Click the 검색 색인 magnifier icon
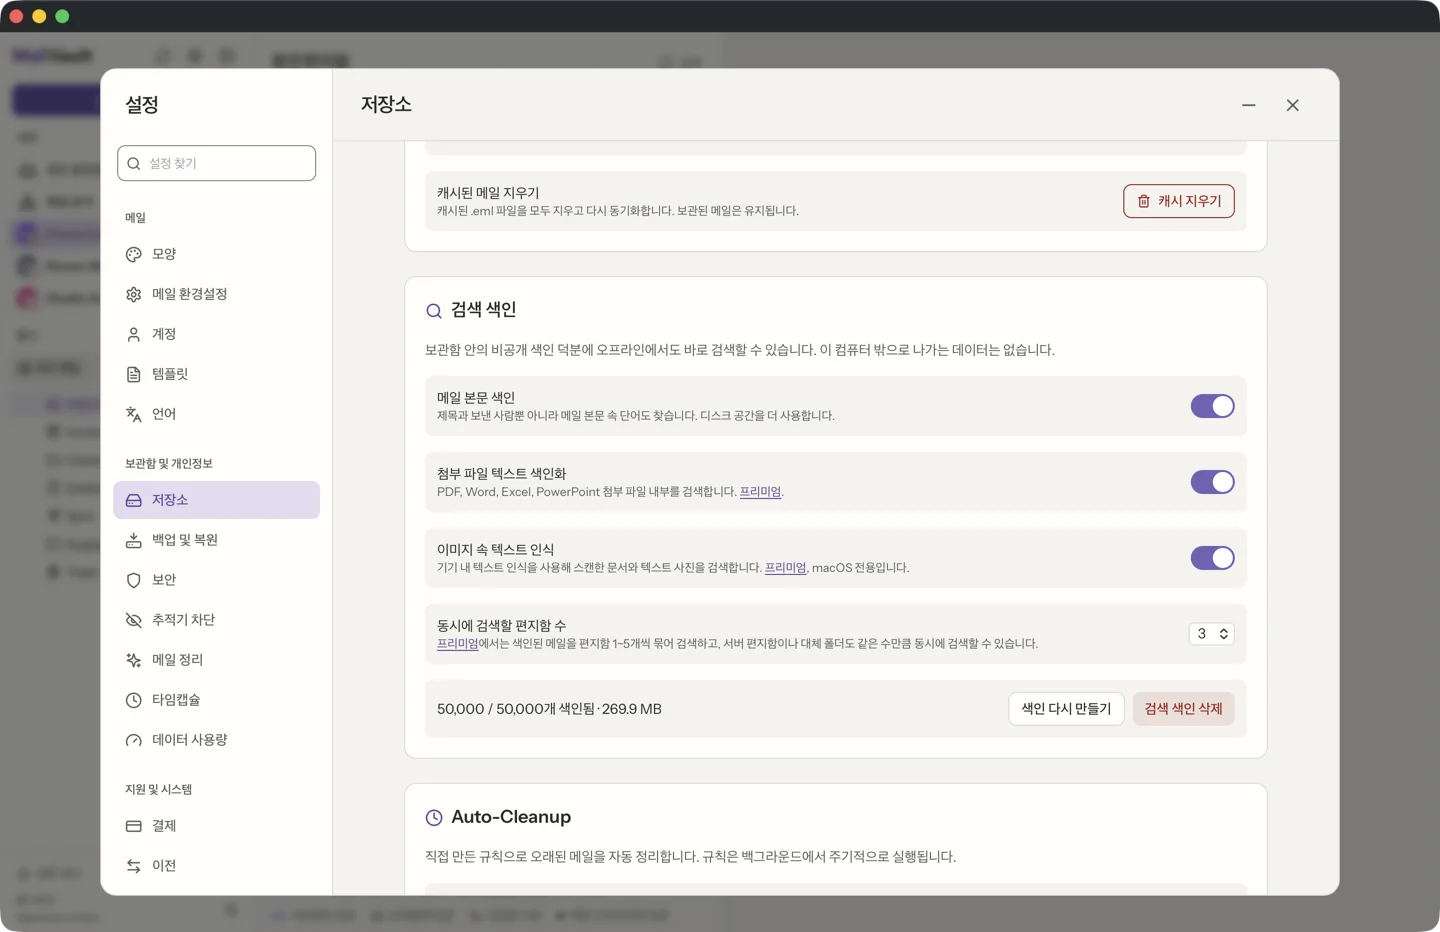1440x932 pixels. (x=434, y=311)
